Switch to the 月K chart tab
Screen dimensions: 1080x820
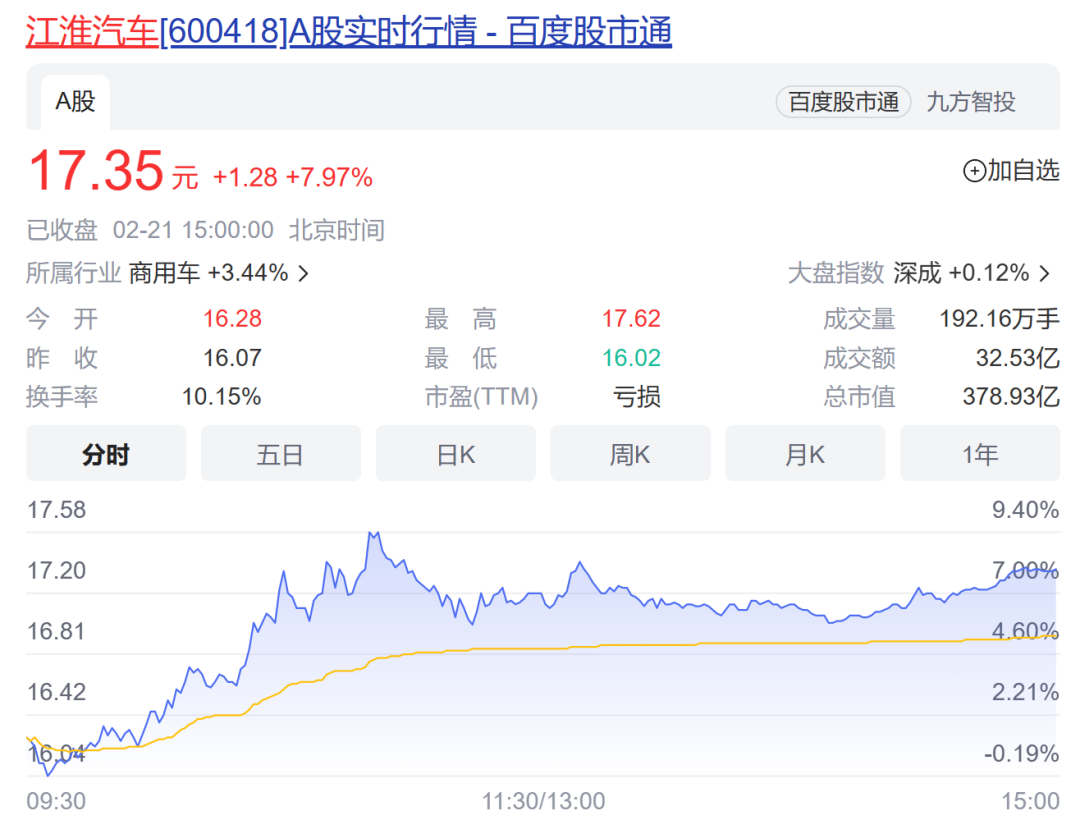point(804,454)
